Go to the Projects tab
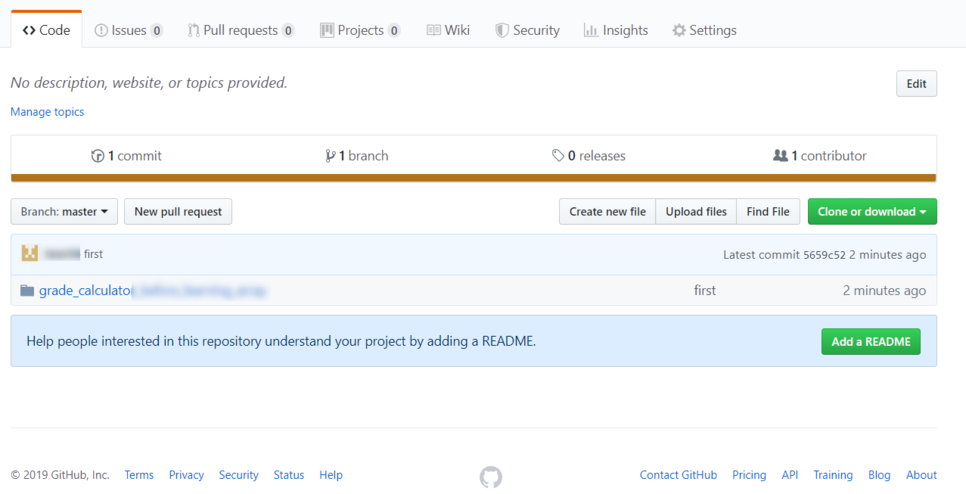Image resolution: width=966 pixels, height=494 pixels. 360,30
